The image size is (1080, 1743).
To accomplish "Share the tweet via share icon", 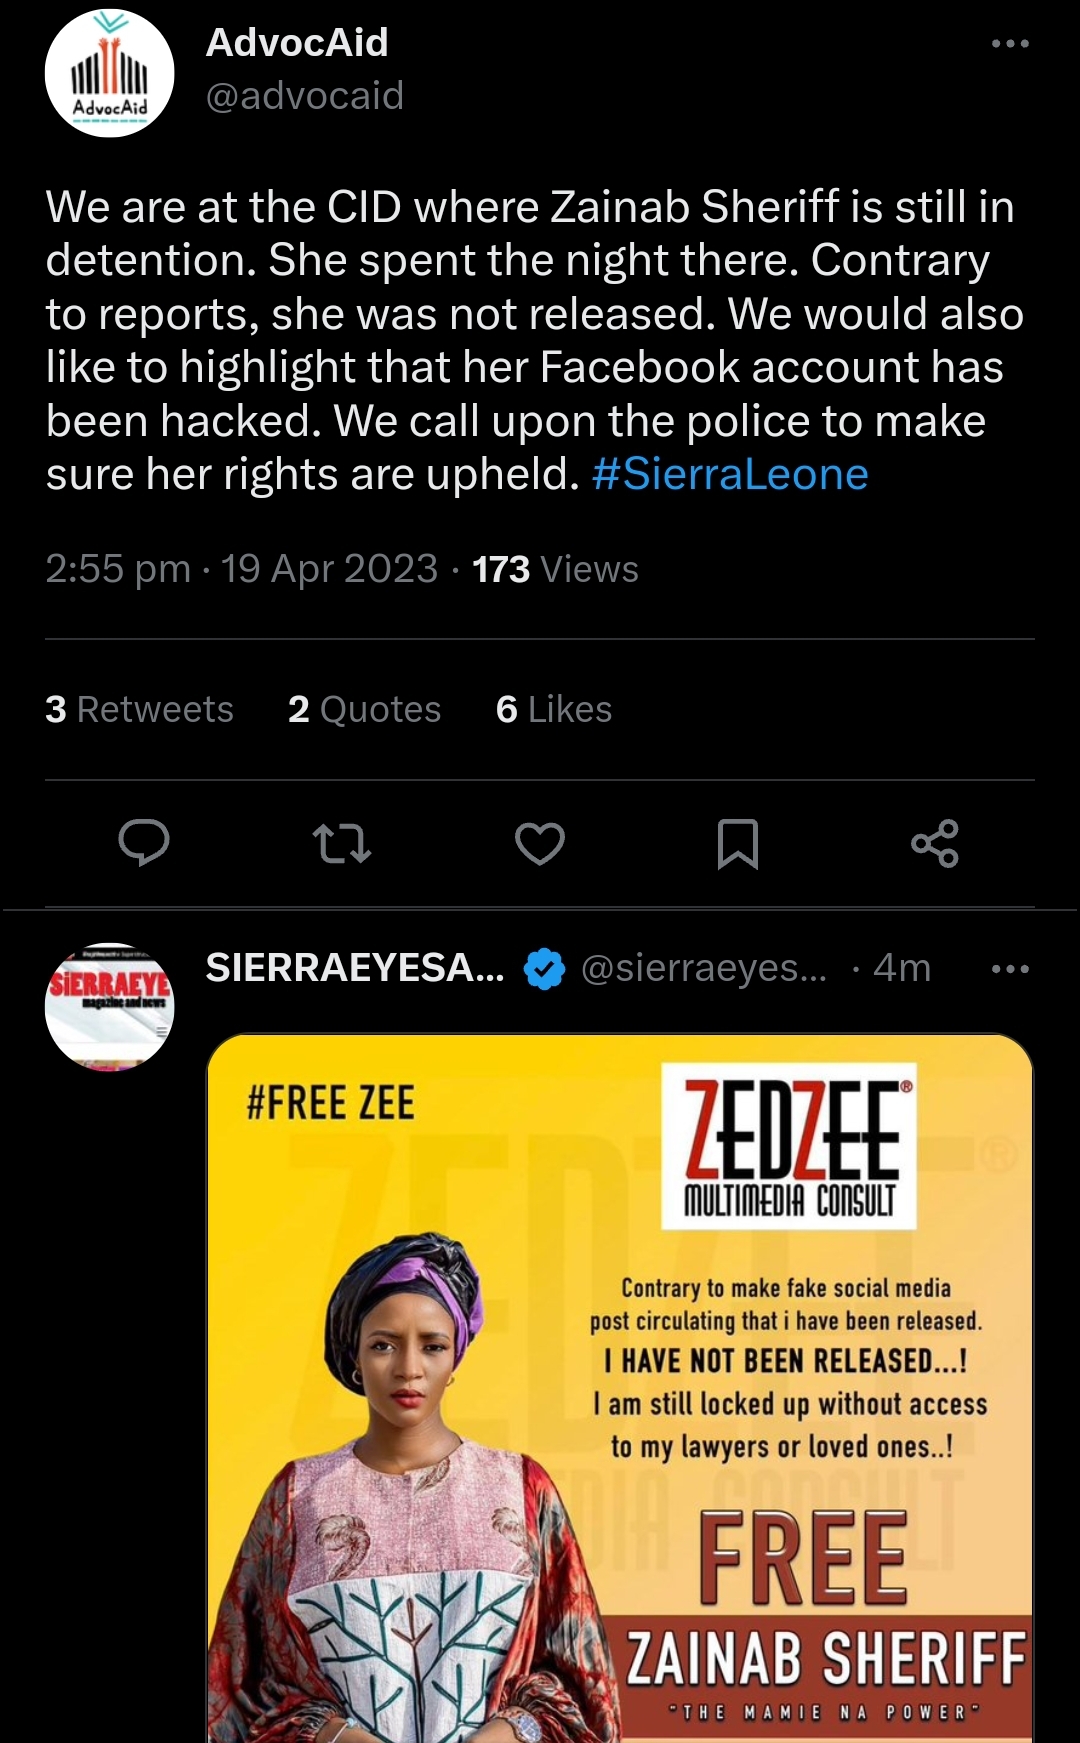I will pos(935,843).
